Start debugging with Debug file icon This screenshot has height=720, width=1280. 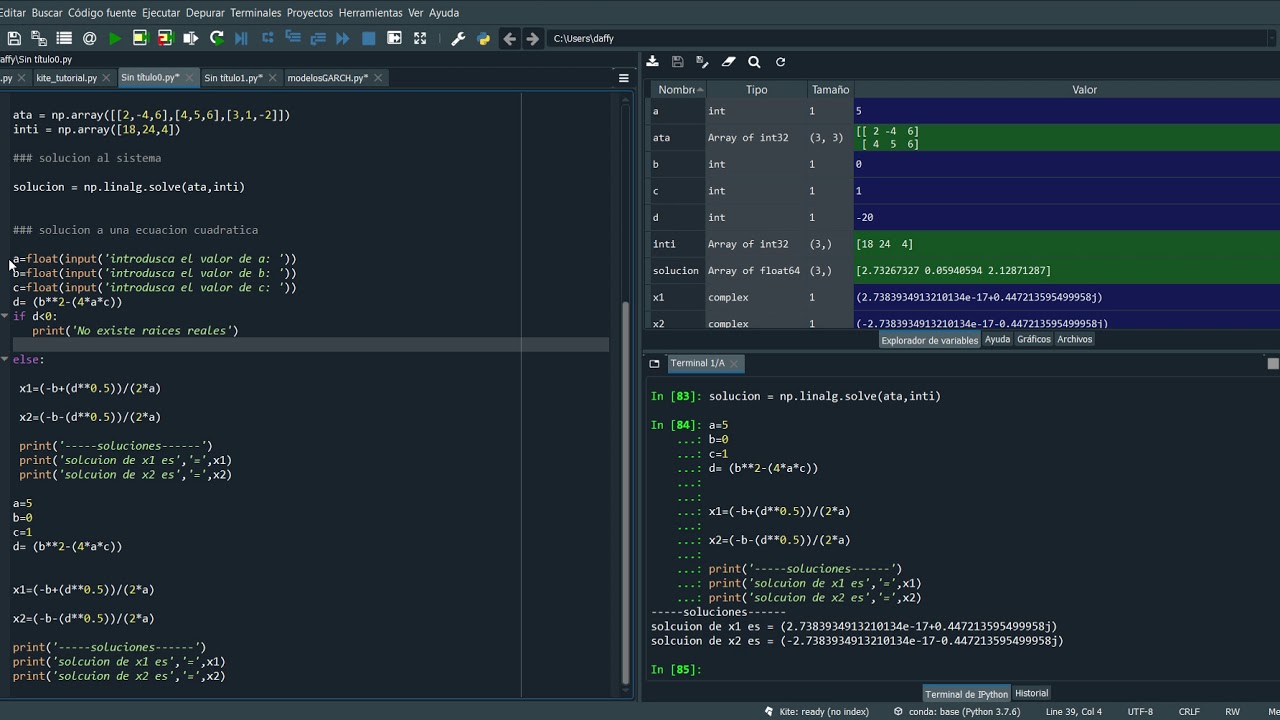241,38
